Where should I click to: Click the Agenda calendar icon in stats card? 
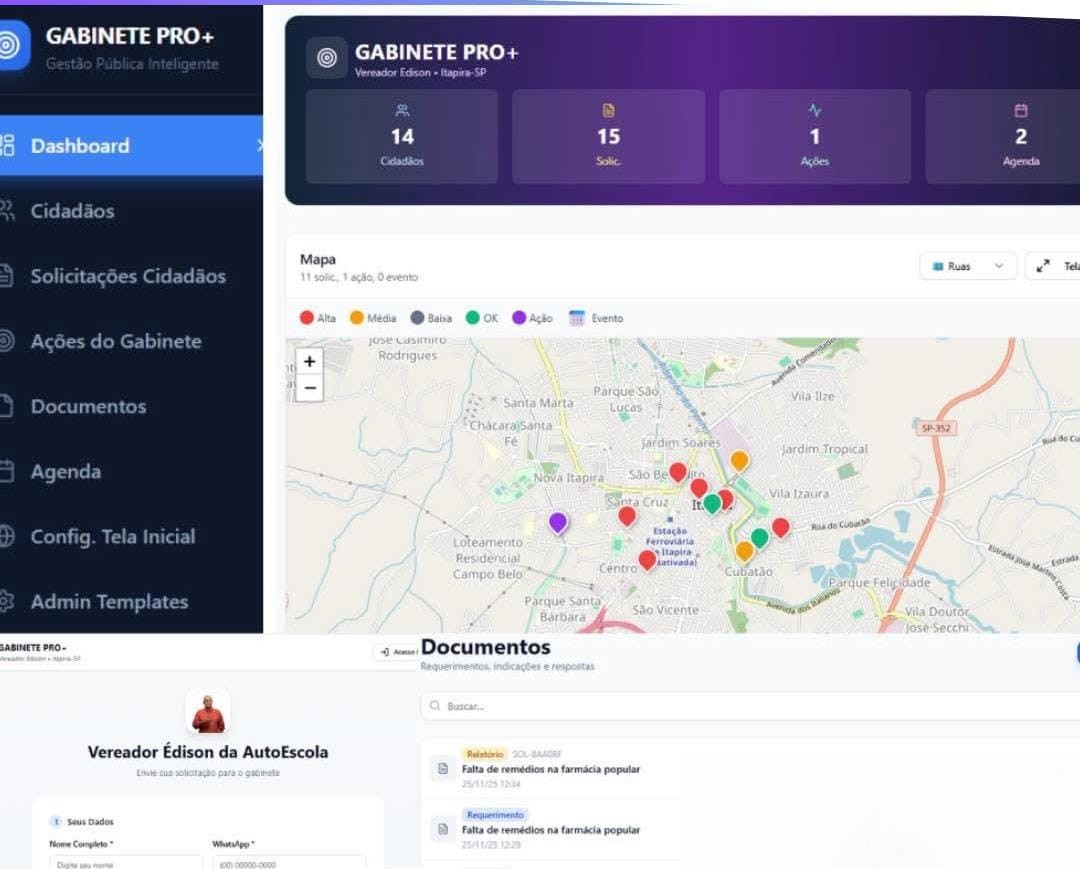[1021, 111]
